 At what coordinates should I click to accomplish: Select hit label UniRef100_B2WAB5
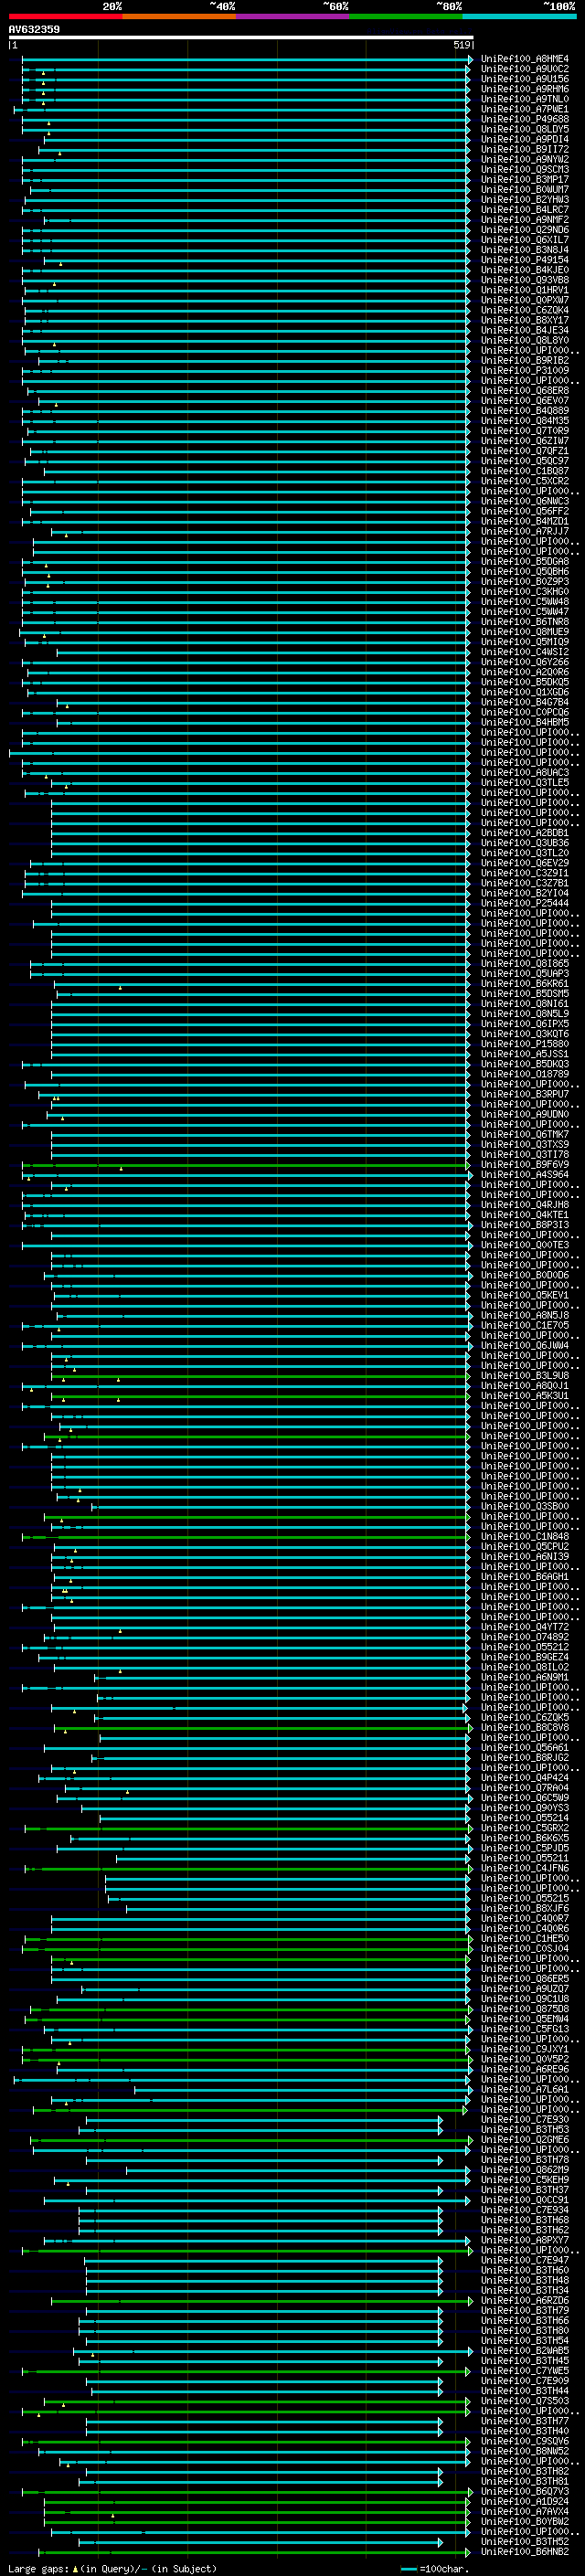525,2350
